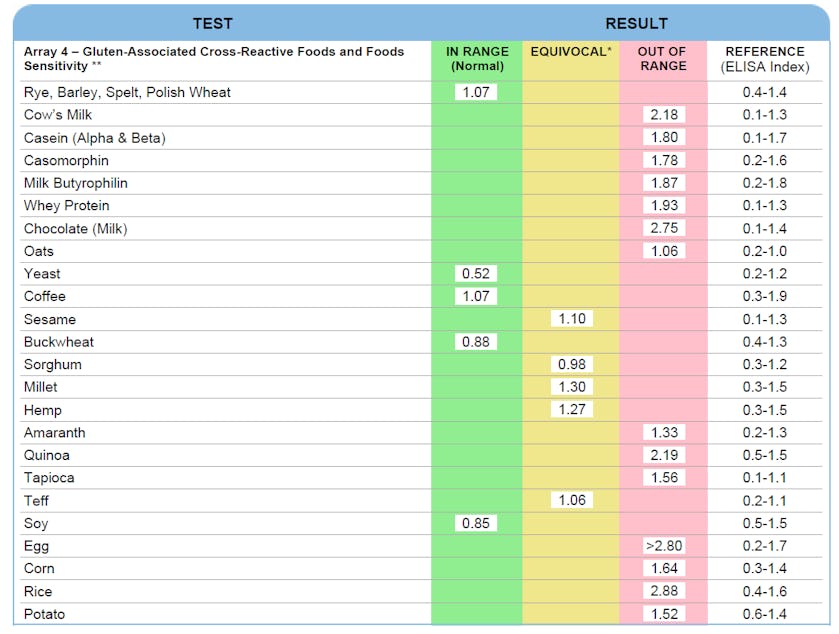This screenshot has height=634, width=839.
Task: Select the Casein (Alpha & Beta) label
Action: pos(95,138)
